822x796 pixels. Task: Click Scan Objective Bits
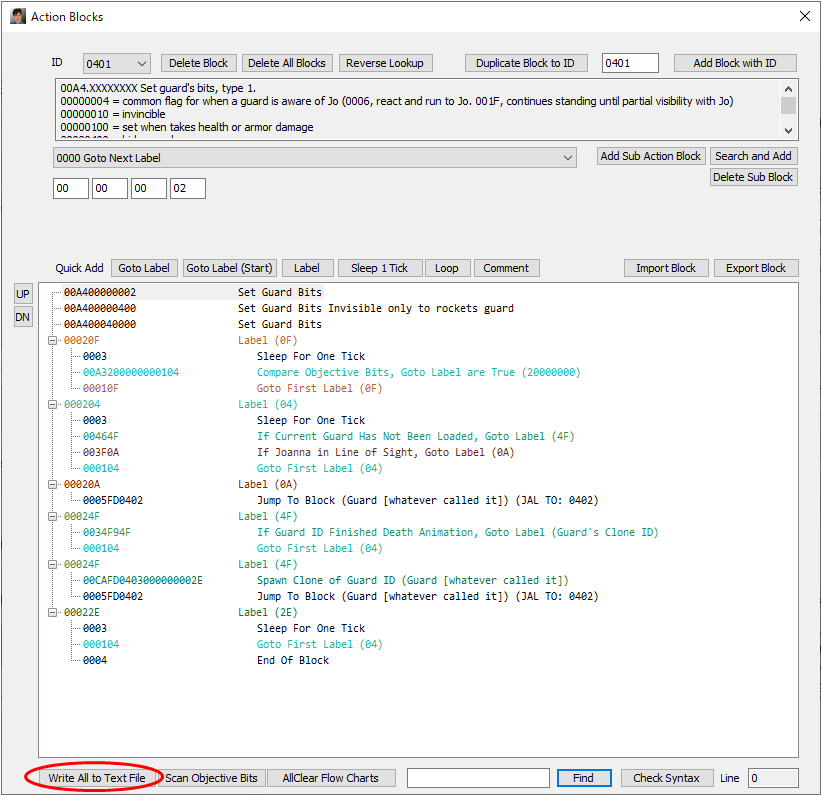coord(211,778)
